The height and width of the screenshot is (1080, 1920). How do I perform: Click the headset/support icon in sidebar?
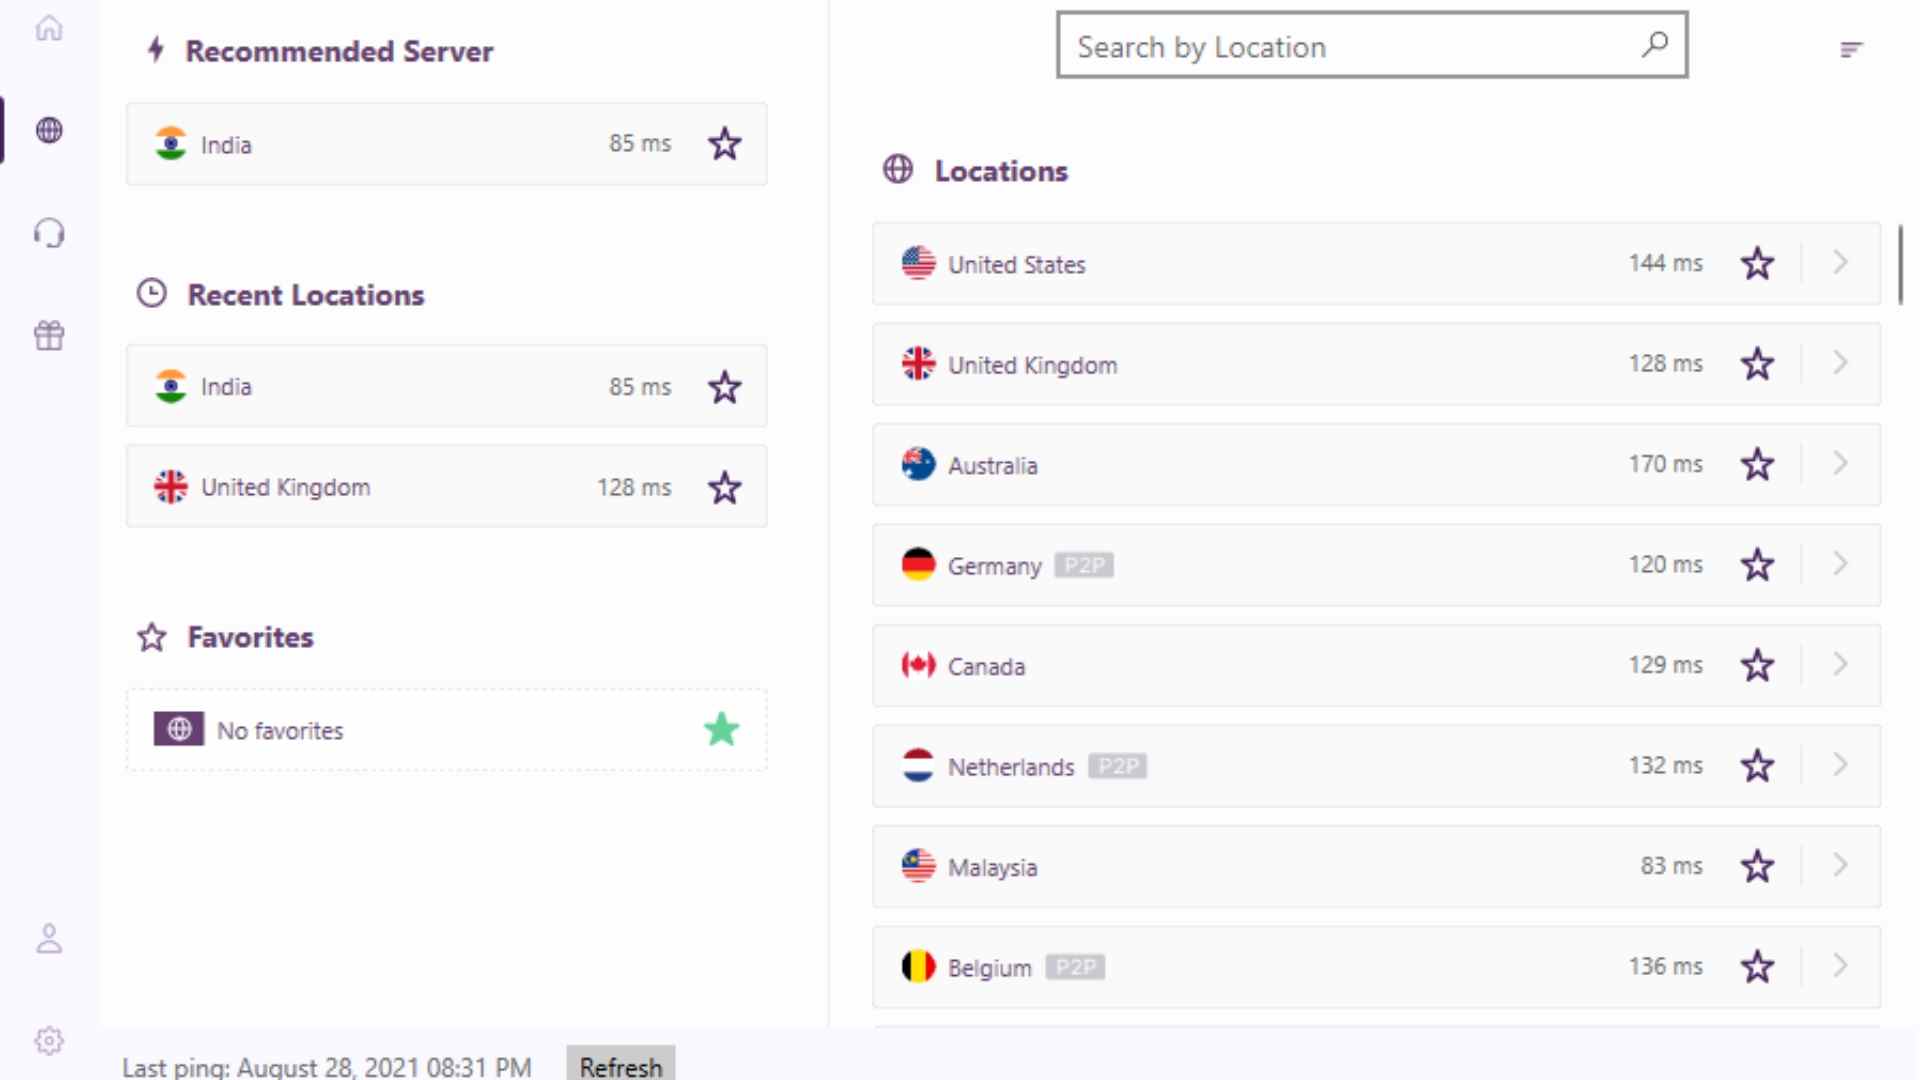point(49,233)
